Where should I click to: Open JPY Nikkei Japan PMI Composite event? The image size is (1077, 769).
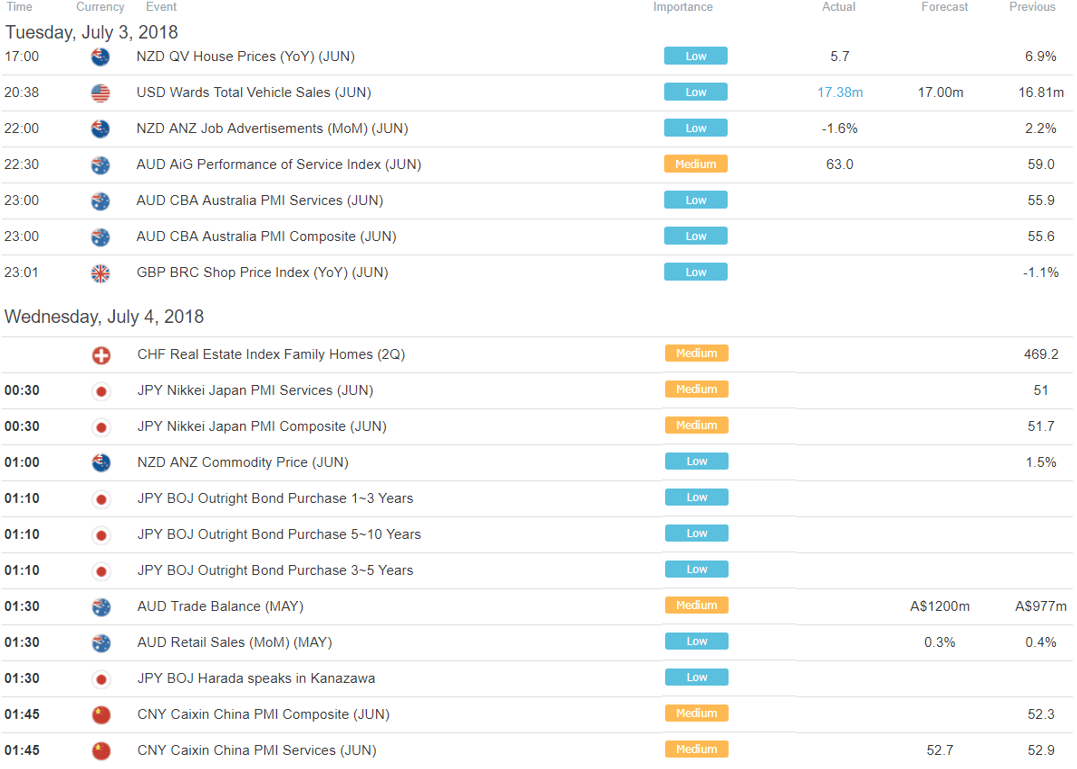pyautogui.click(x=262, y=426)
